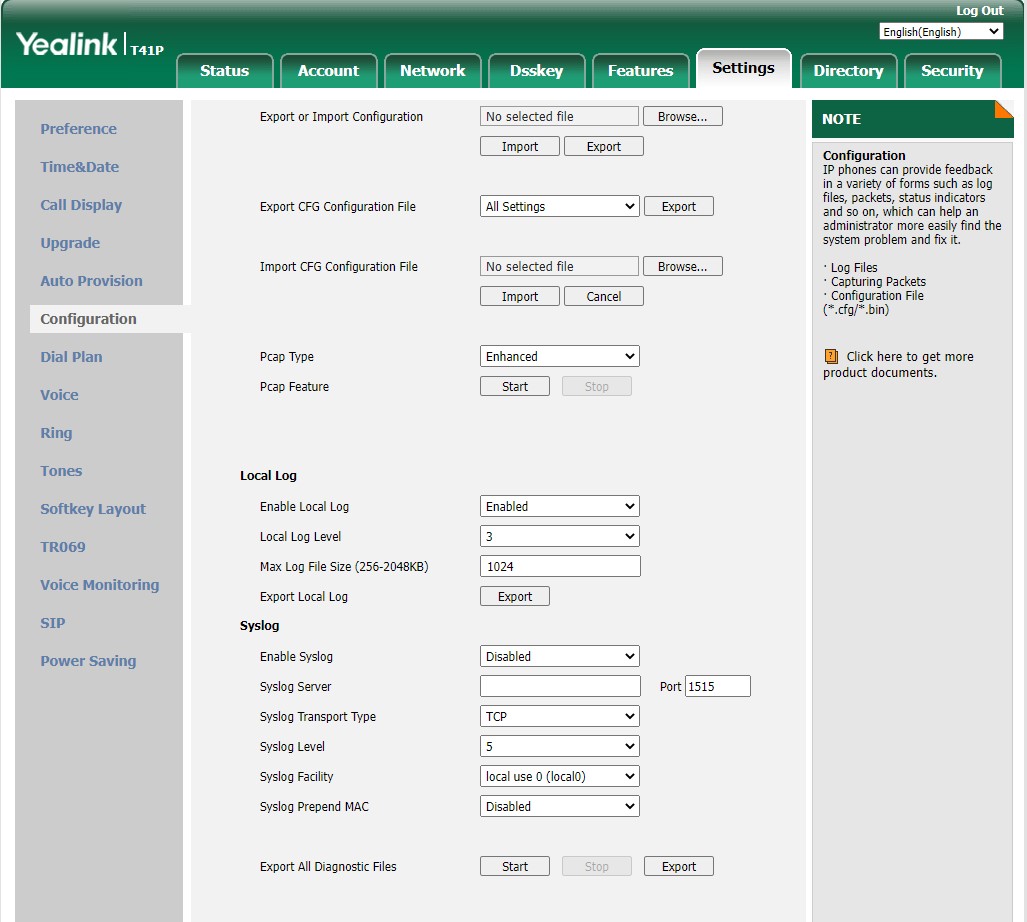This screenshot has height=922, width=1027.
Task: Open Export CFG Configuration File dropdown
Action: click(559, 207)
